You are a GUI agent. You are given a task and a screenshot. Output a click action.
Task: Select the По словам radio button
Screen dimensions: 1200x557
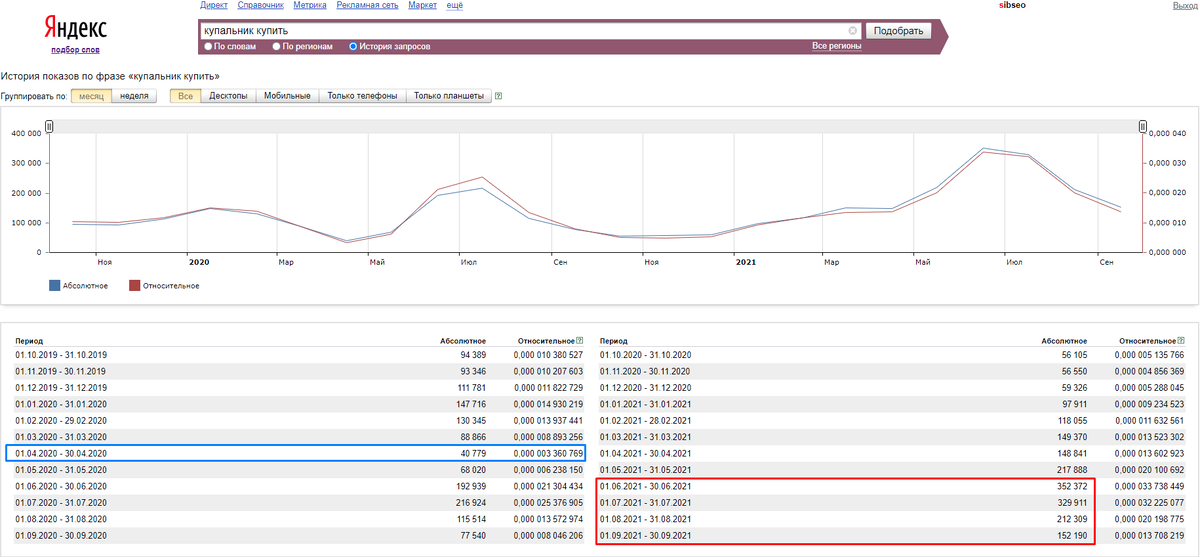(208, 46)
